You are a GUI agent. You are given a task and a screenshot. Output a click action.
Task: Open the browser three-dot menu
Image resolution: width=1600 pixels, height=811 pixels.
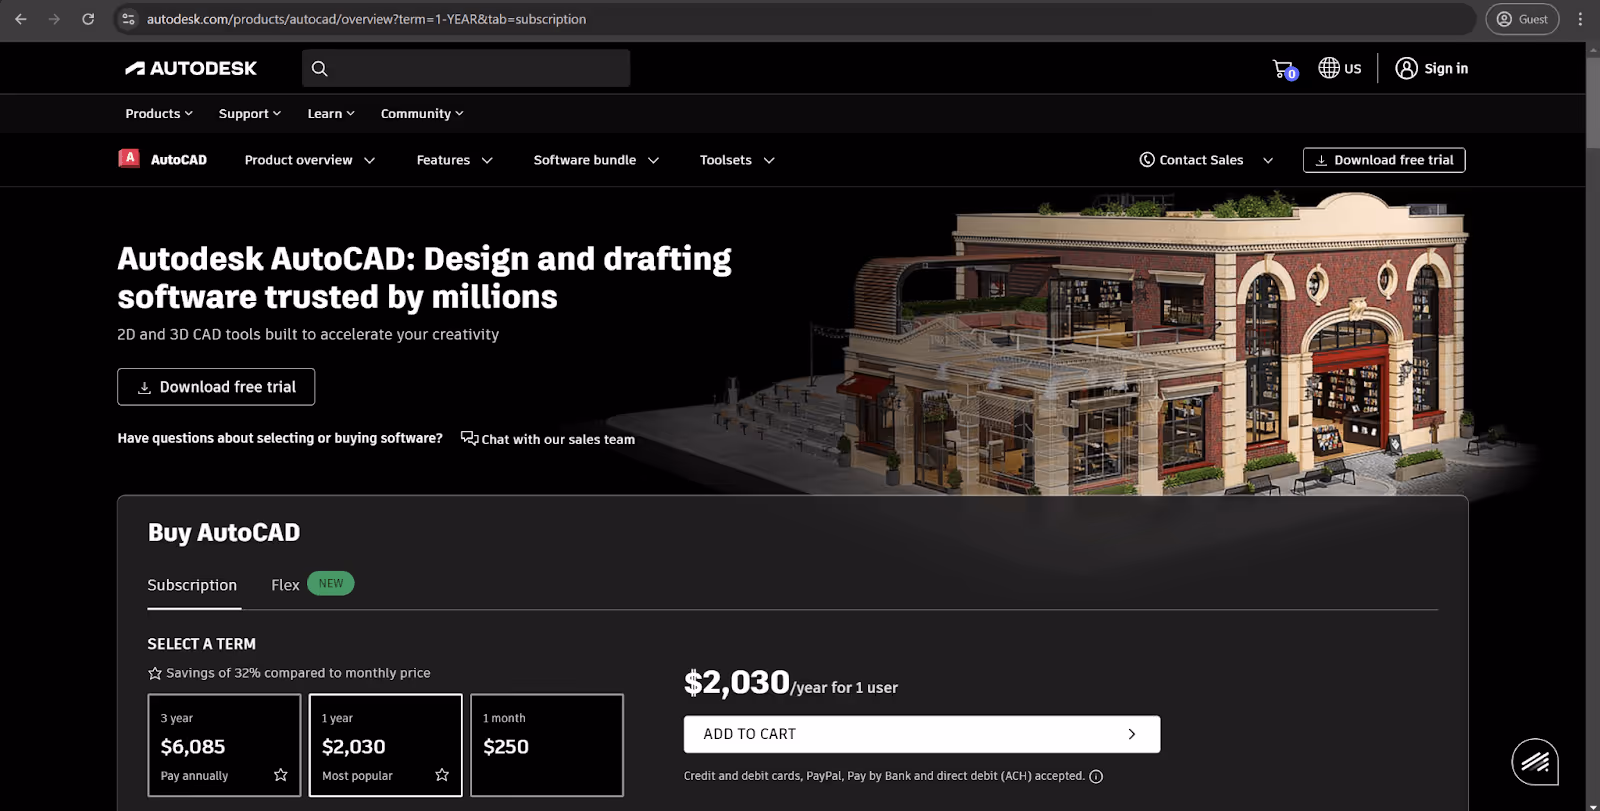(1580, 19)
